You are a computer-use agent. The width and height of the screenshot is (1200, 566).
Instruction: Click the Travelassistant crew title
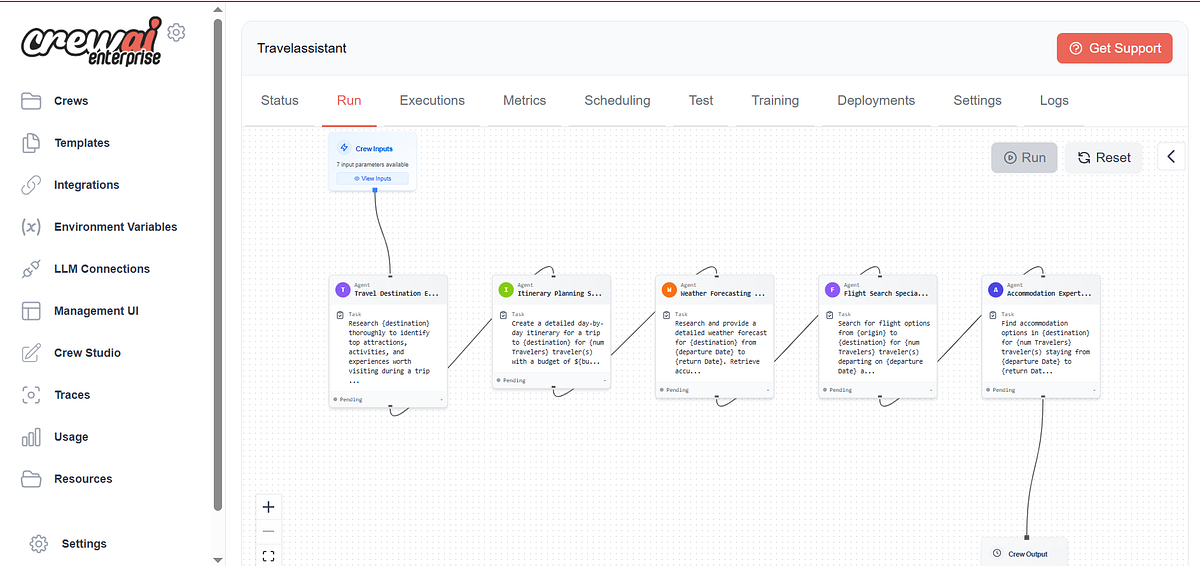[x=302, y=48]
